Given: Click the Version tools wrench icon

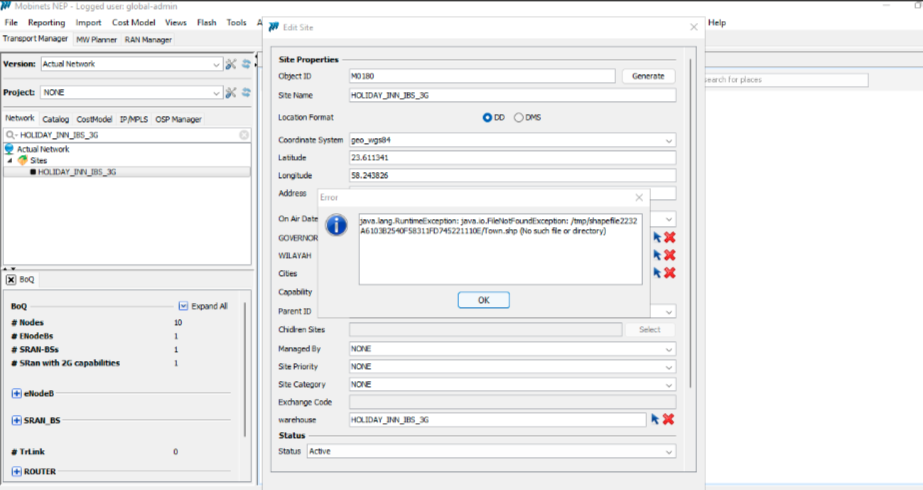Looking at the screenshot, I should (231, 64).
